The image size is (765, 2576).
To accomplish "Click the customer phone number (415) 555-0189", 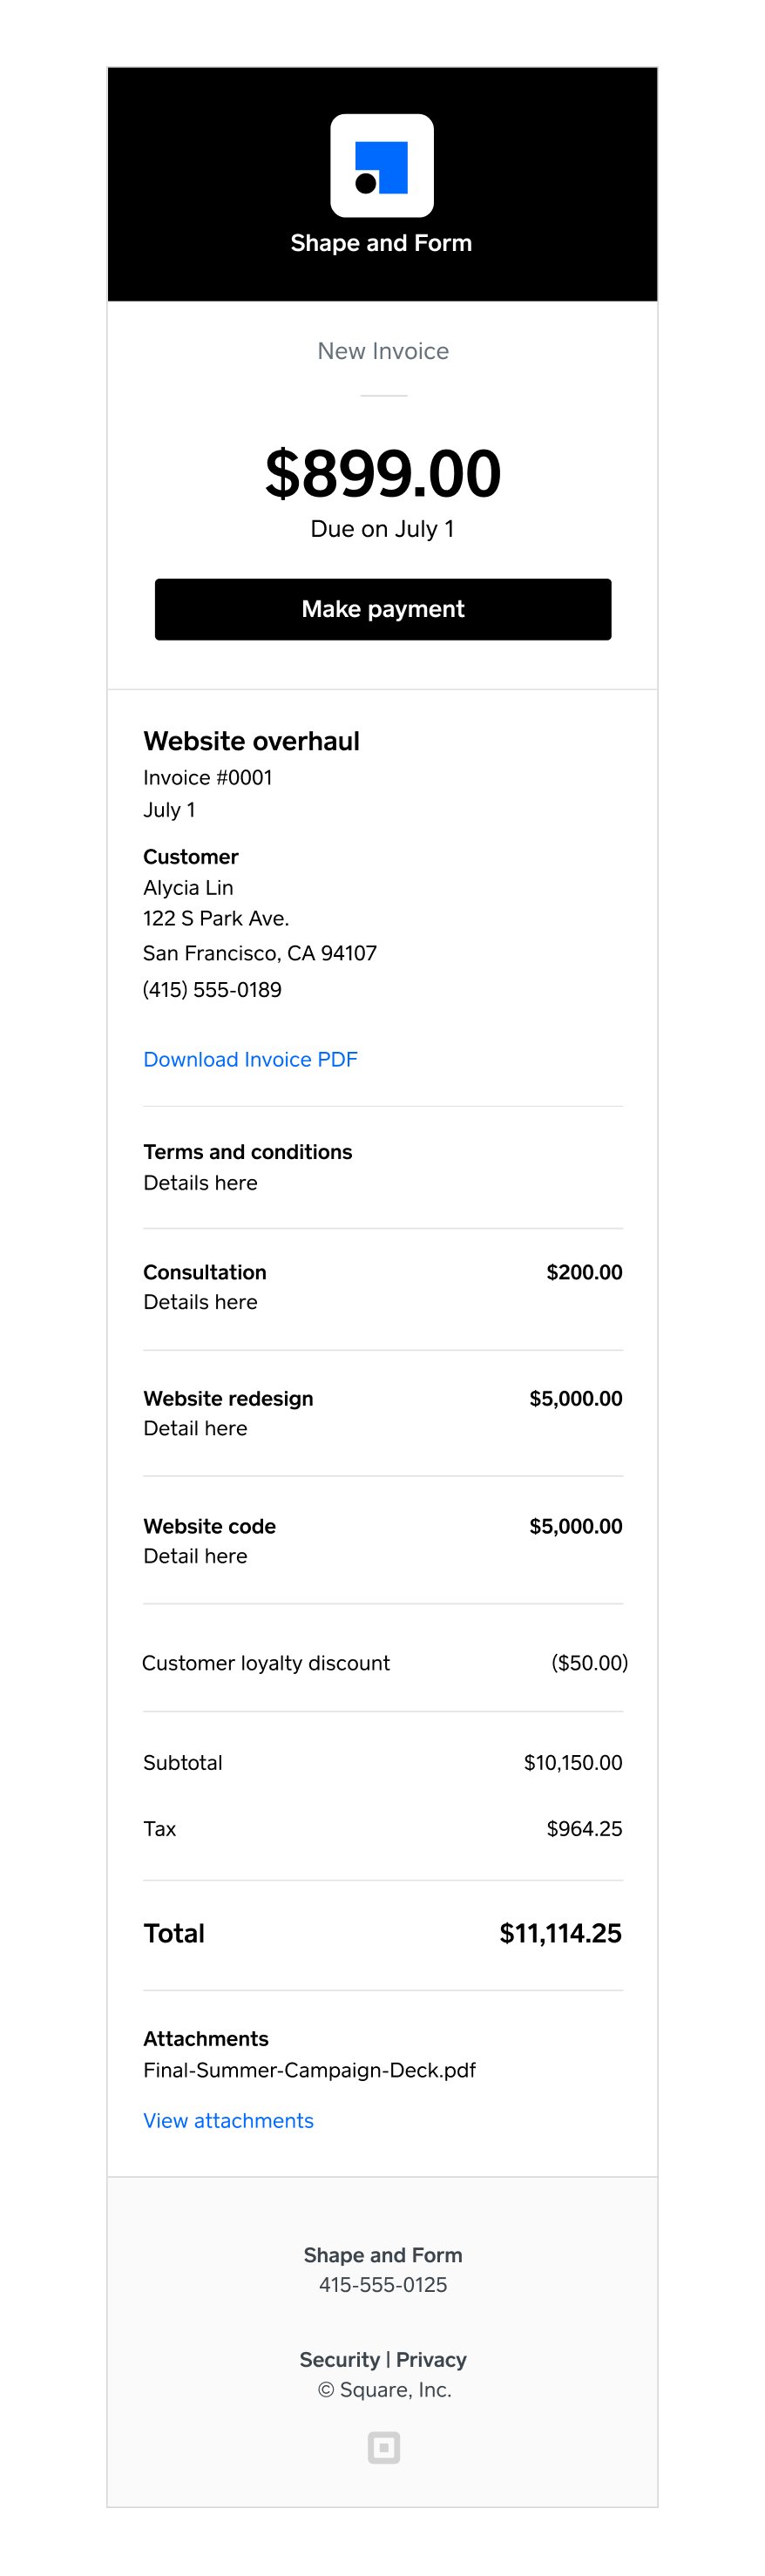I will 213,990.
